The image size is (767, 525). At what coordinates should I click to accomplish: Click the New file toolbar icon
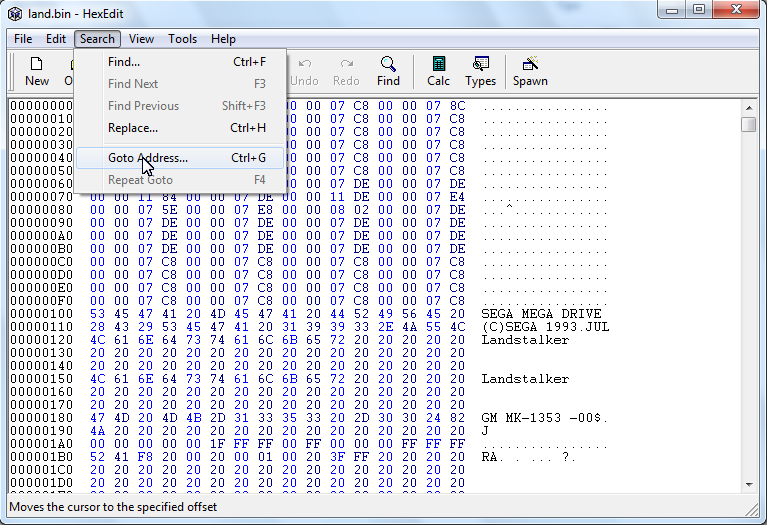pos(37,71)
